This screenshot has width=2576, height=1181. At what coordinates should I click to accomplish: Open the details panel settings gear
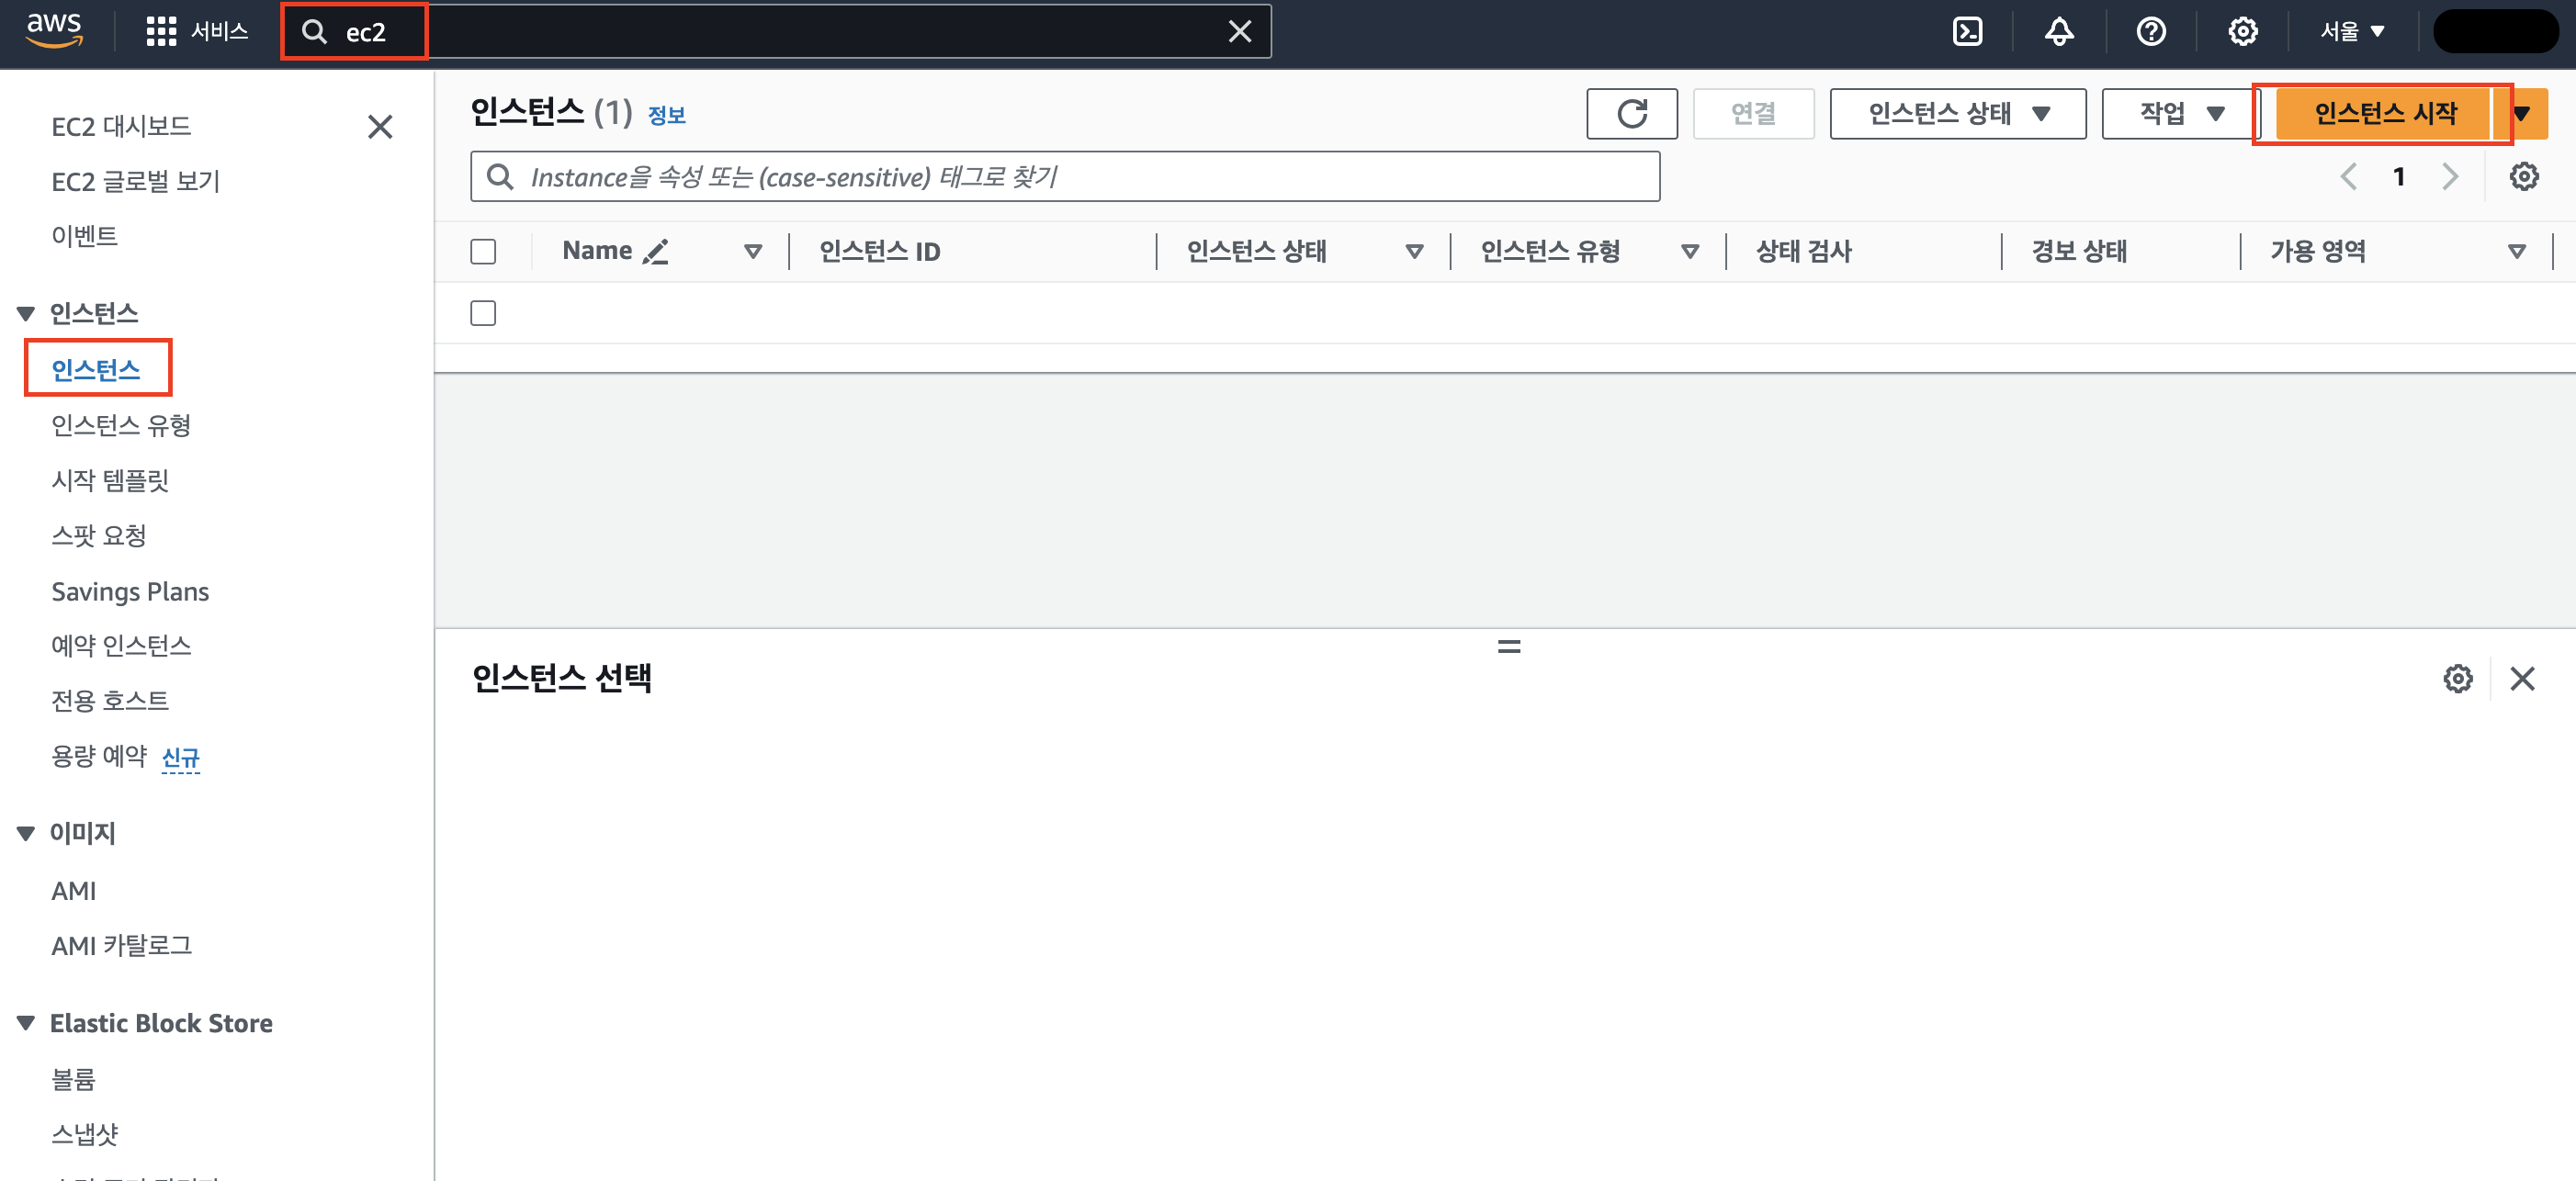click(2457, 679)
